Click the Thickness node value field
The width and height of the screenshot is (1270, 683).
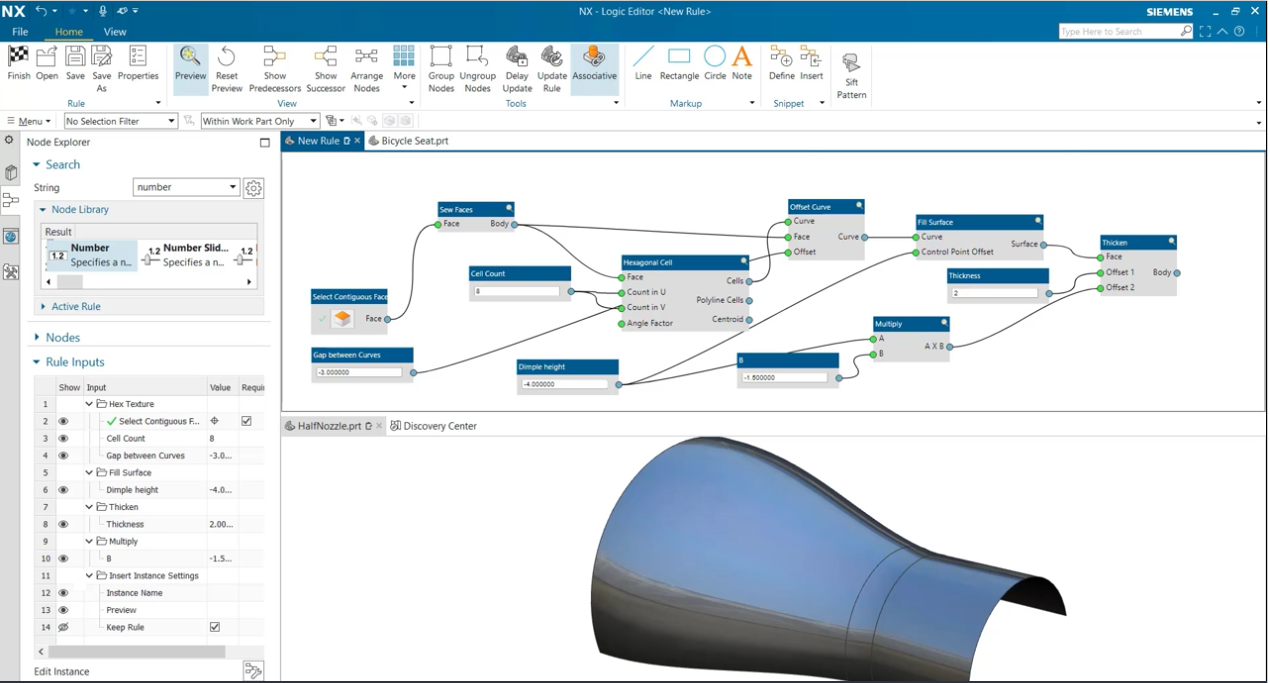[x=994, y=293]
